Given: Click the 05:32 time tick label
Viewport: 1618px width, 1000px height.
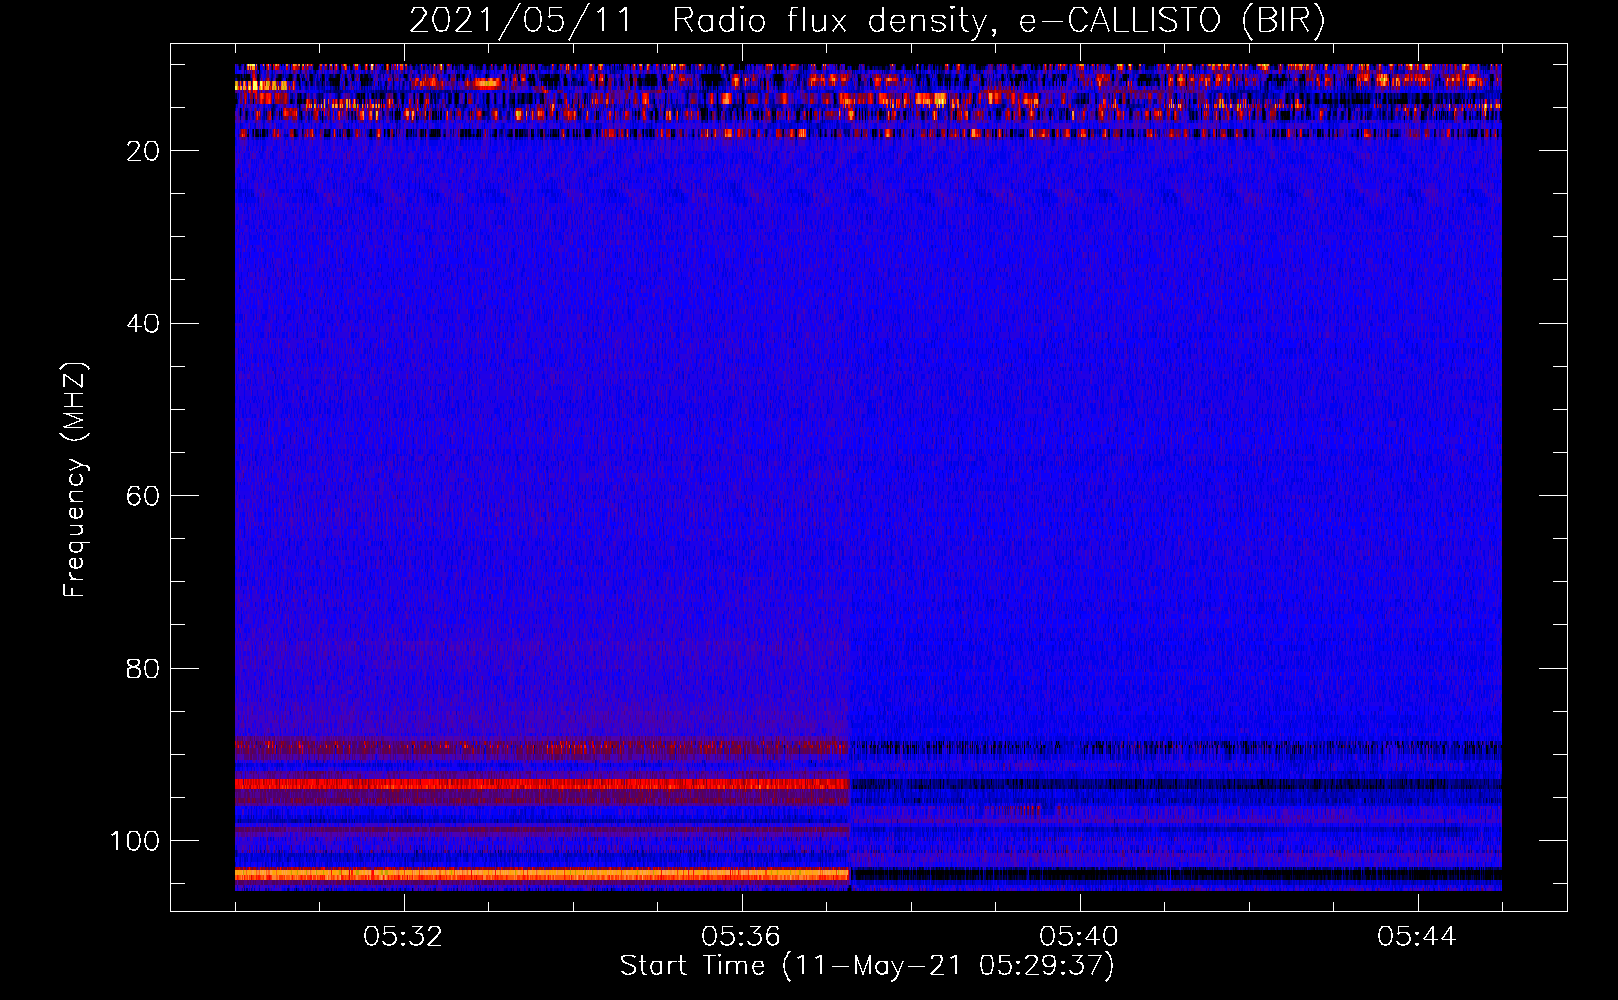Looking at the screenshot, I should coord(404,937).
